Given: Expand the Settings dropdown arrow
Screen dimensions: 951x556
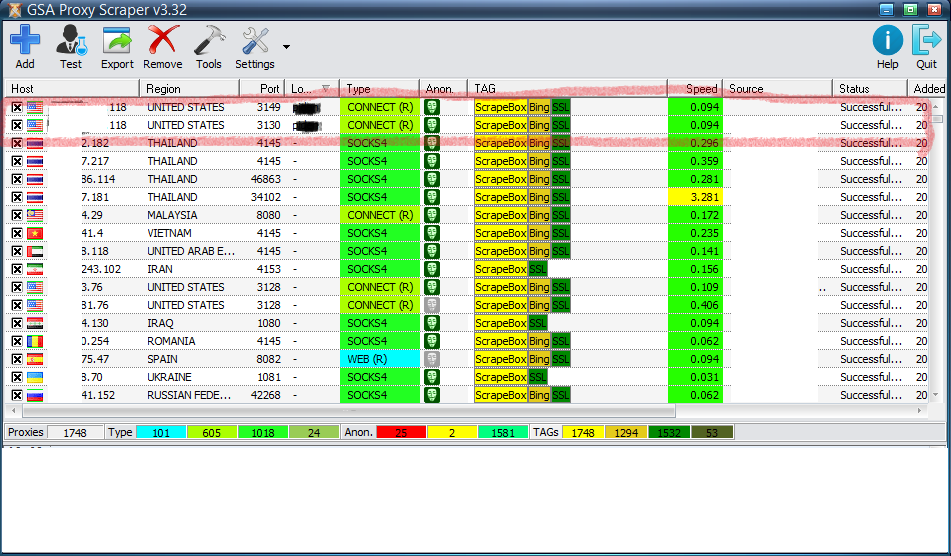Looking at the screenshot, I should point(286,47).
